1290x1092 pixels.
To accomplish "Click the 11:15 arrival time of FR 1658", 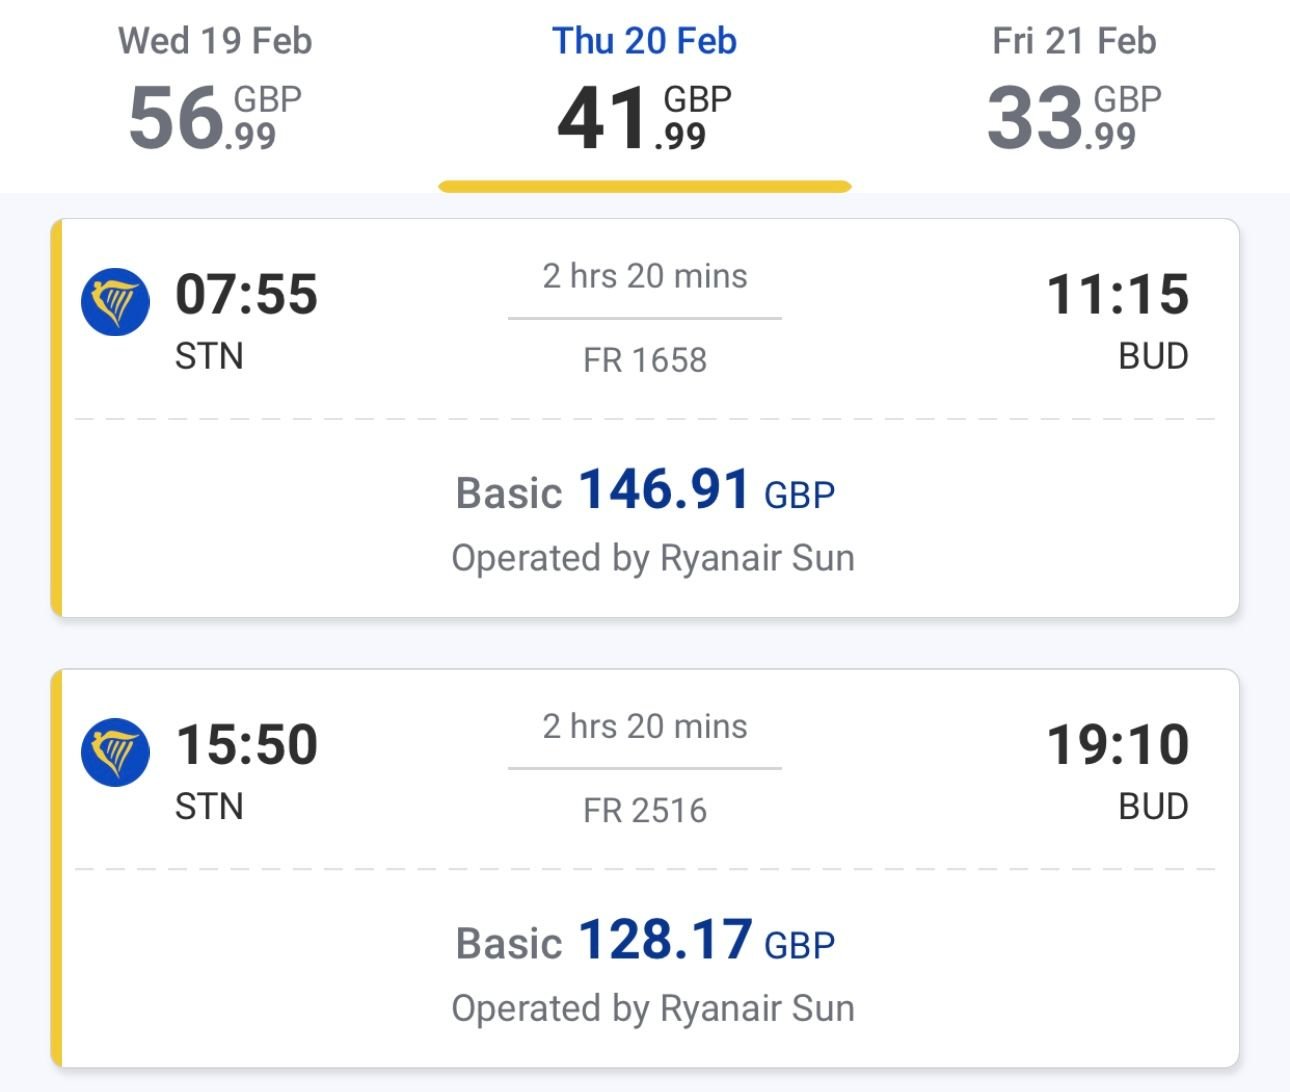I will pyautogui.click(x=1120, y=295).
